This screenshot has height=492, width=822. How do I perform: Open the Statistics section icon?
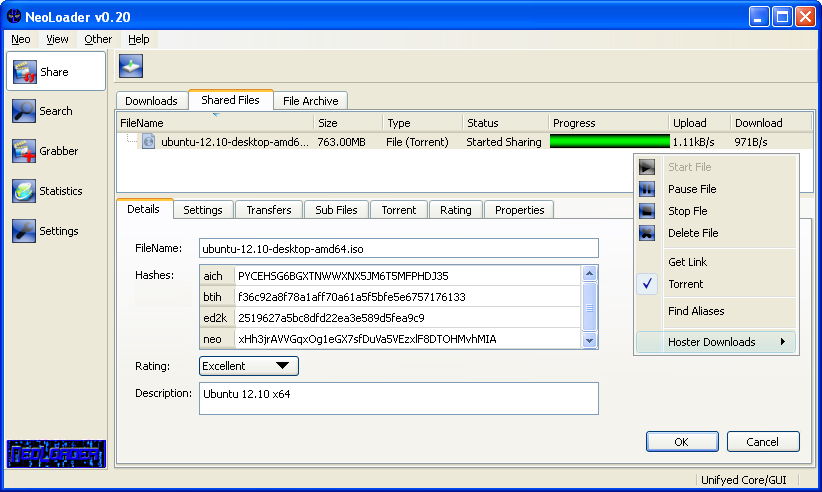(x=24, y=191)
